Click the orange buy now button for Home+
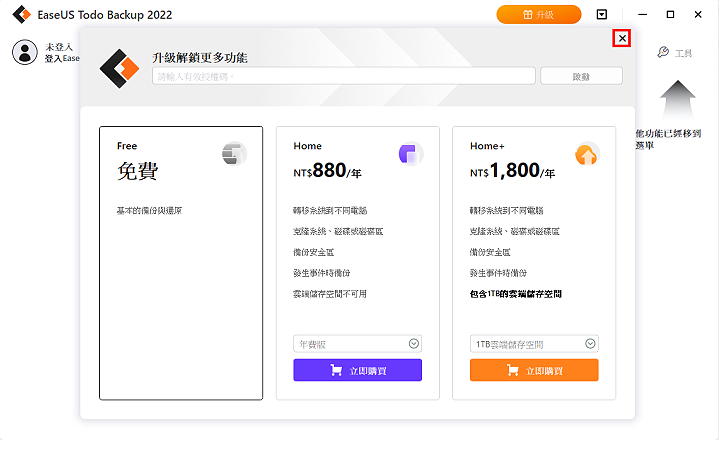The image size is (720, 449). pyautogui.click(x=534, y=370)
